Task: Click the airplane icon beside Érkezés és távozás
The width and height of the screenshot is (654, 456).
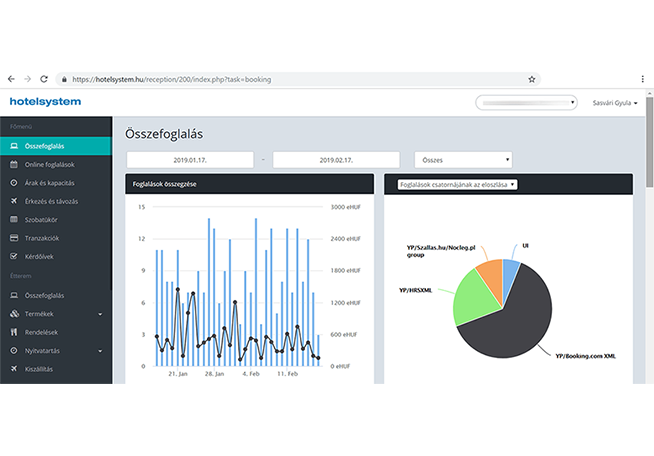Action: 13,201
